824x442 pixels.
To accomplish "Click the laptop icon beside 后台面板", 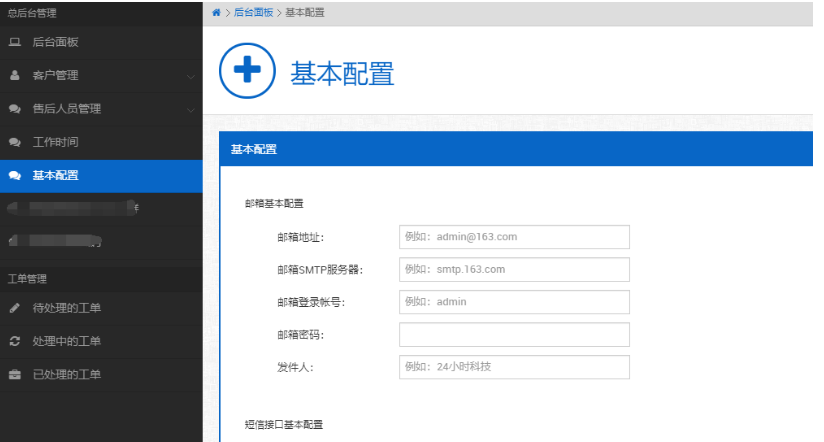I will 15,42.
